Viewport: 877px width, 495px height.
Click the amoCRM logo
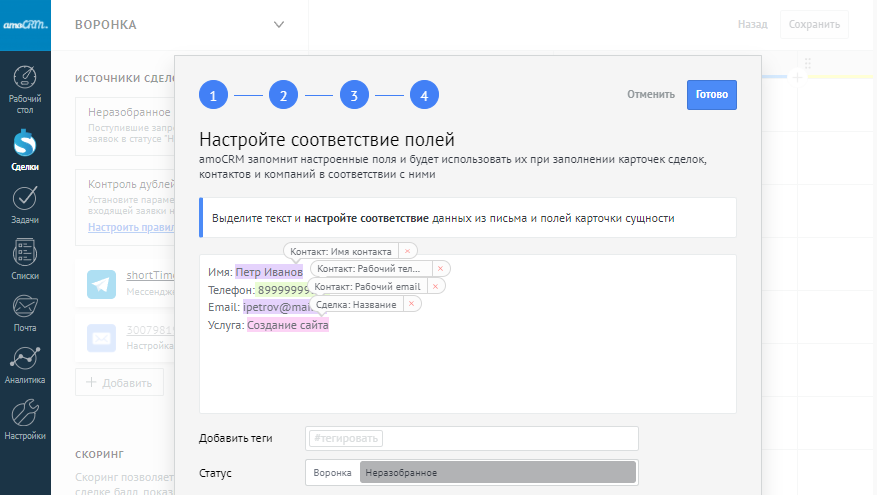(25, 24)
